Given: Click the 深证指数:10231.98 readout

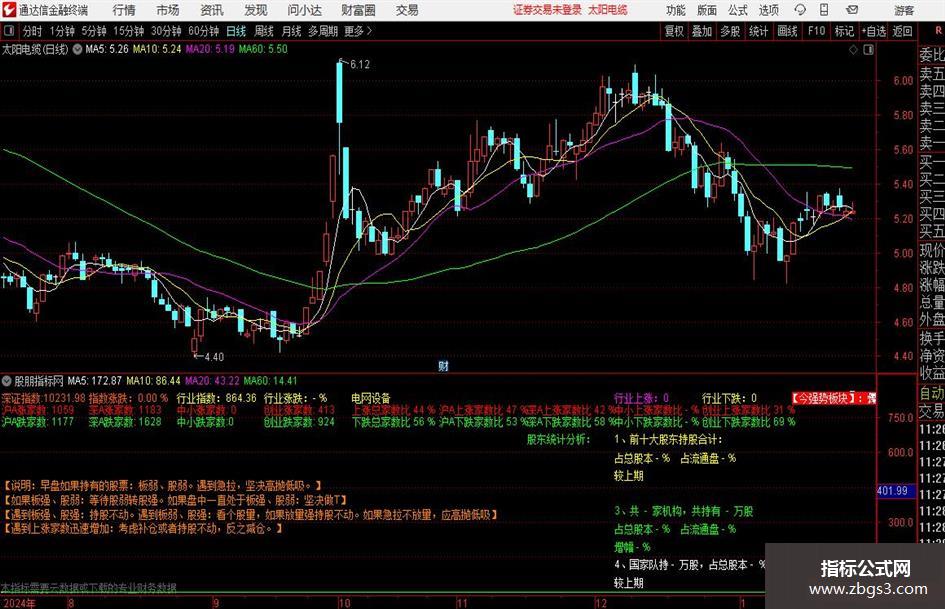Looking at the screenshot, I should tap(43, 398).
